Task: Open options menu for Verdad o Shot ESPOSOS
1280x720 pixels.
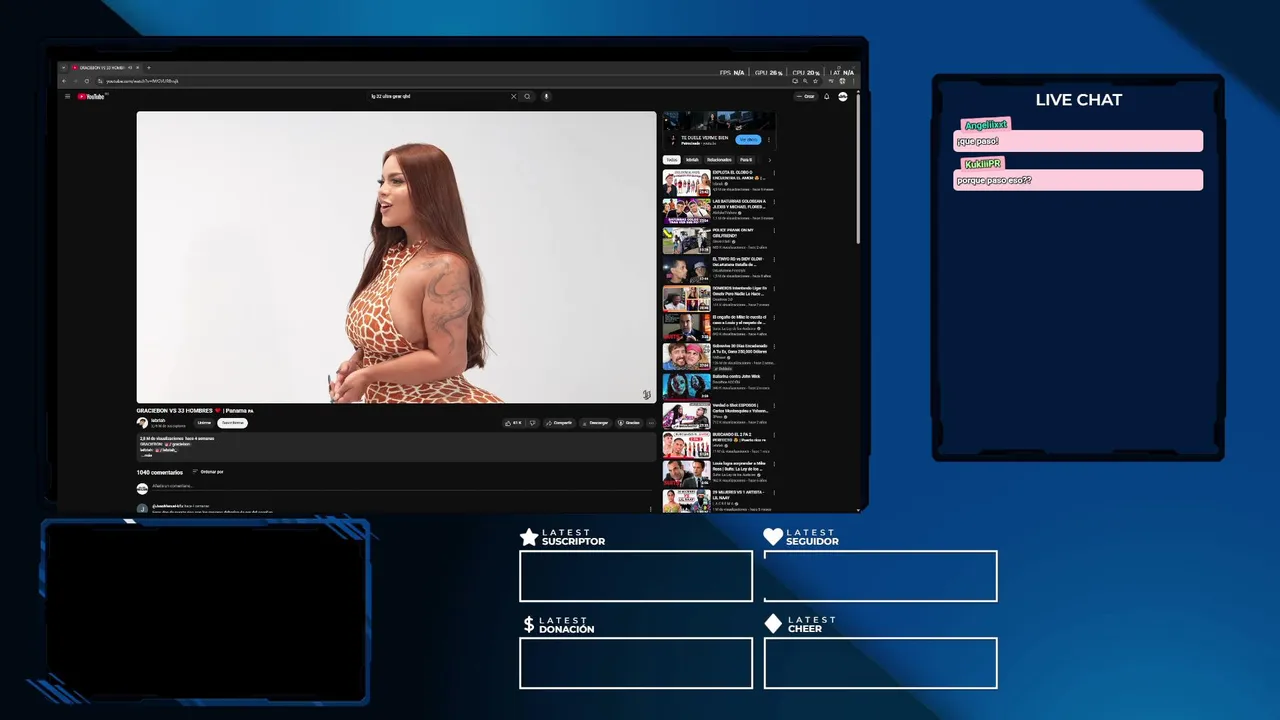Action: pyautogui.click(x=774, y=406)
